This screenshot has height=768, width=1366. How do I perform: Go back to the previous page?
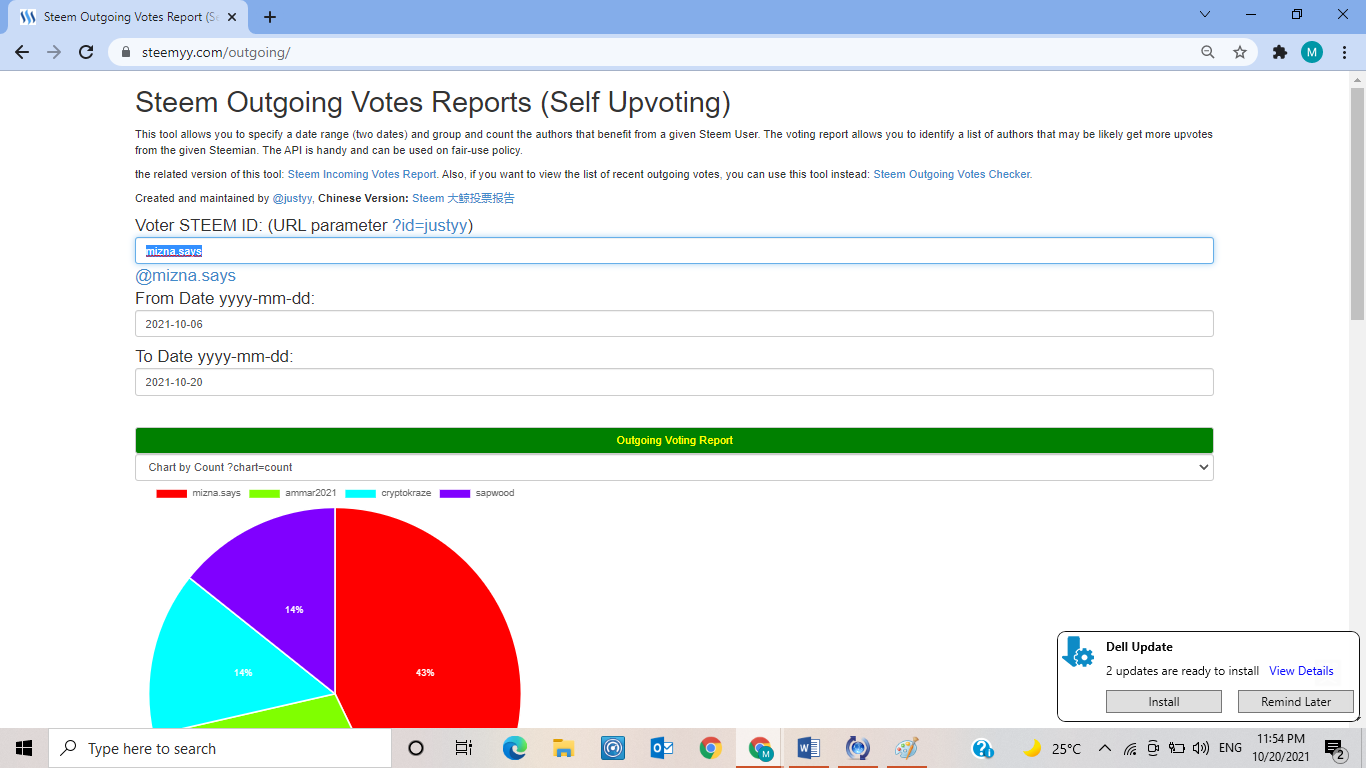point(22,52)
